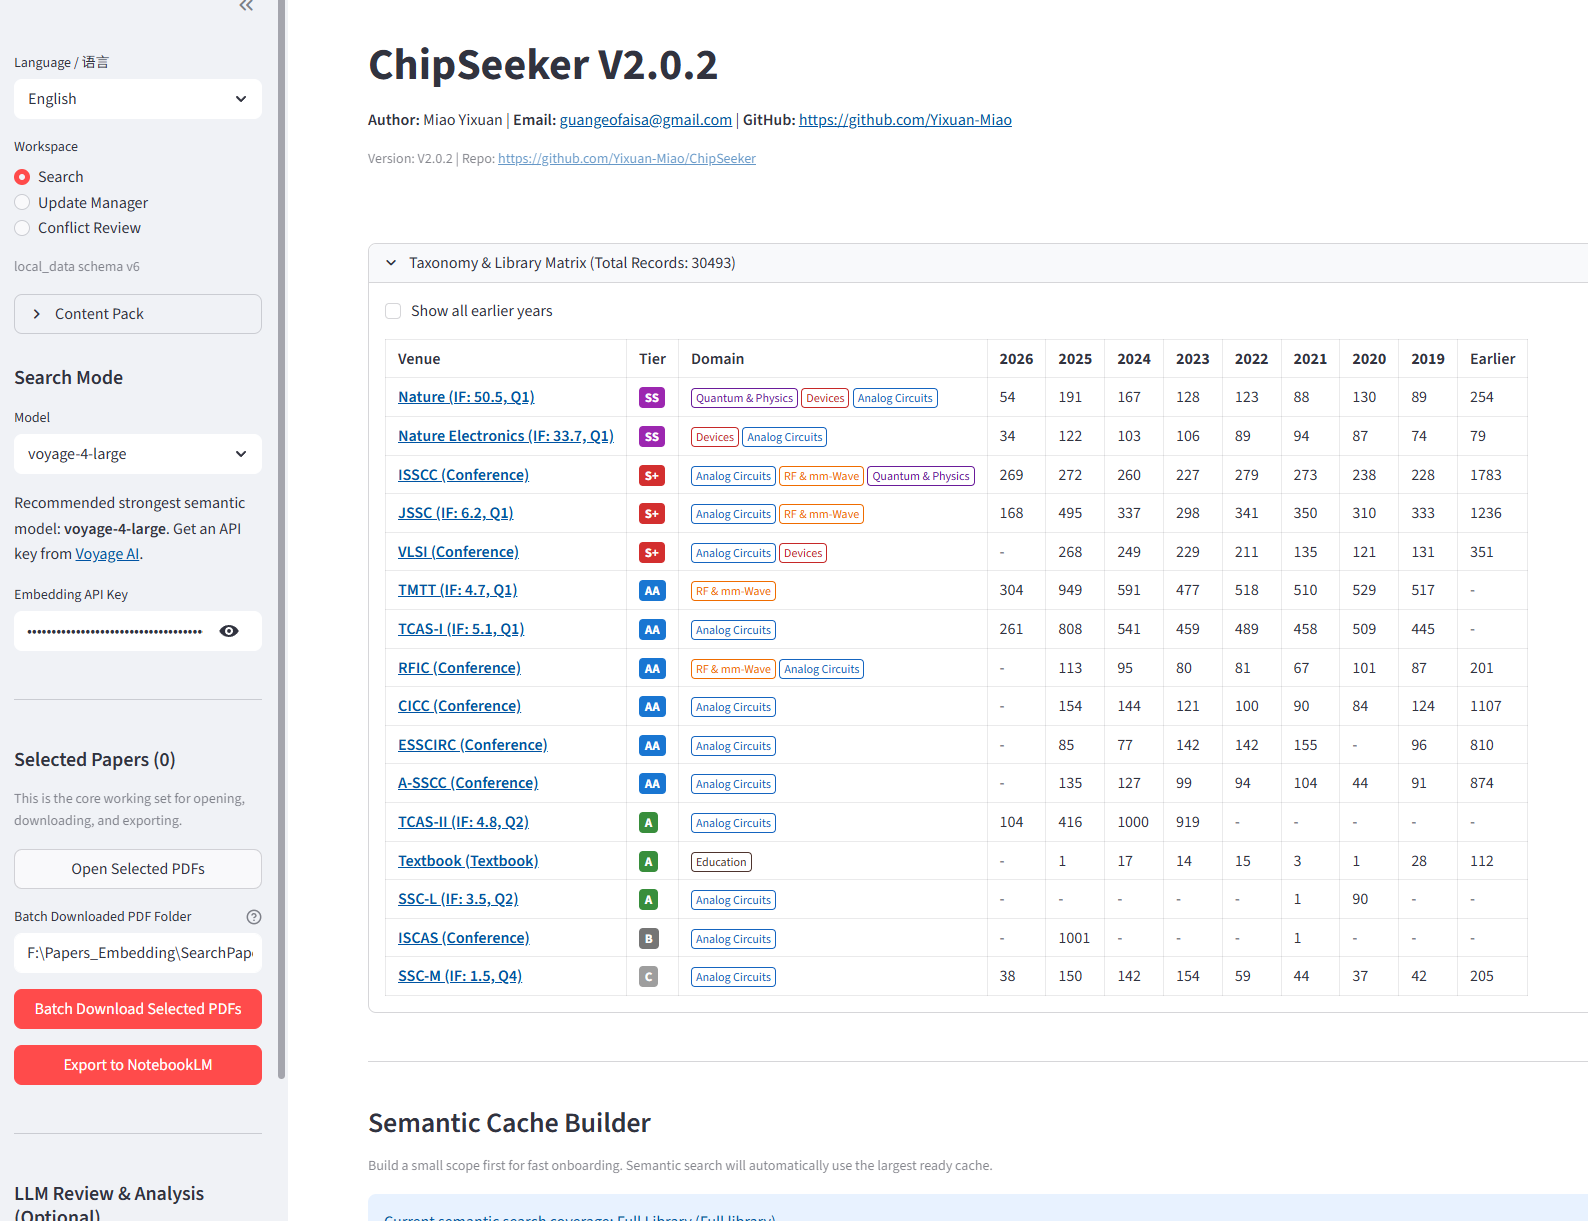Open the ISSCC (Conference) venue link
This screenshot has height=1221, width=1588.
click(463, 475)
